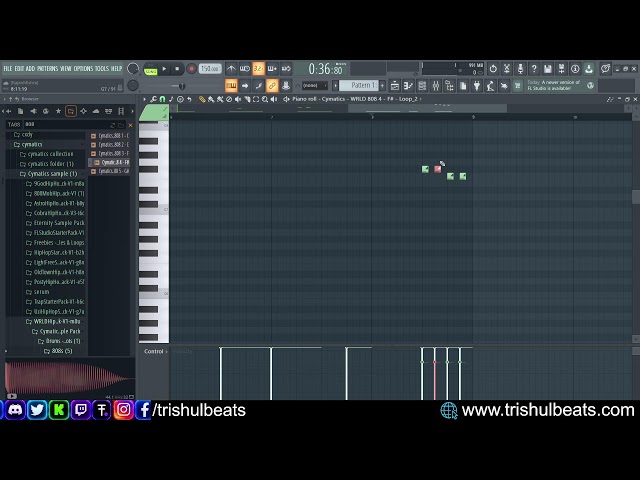Image resolution: width=640 pixels, height=480 pixels.
Task: Save the project with the floppy icon
Action: (x=548, y=69)
